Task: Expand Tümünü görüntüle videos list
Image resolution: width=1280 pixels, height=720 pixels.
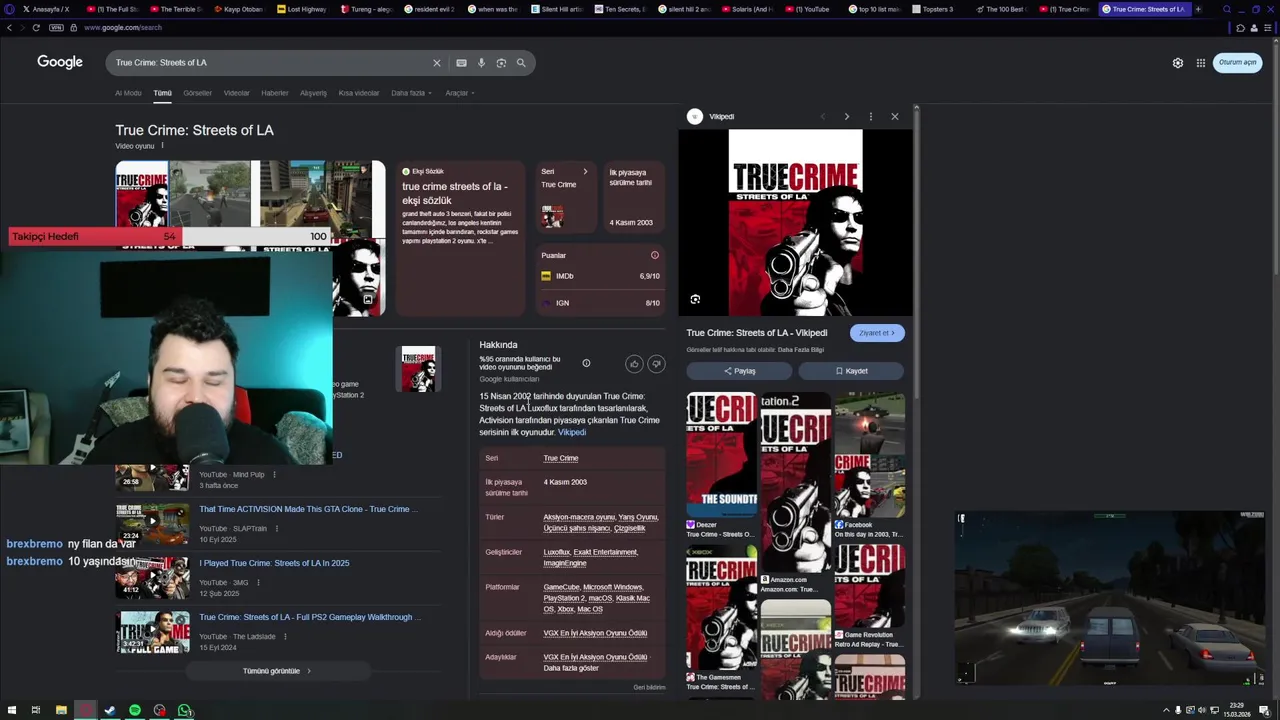Action: click(x=277, y=671)
